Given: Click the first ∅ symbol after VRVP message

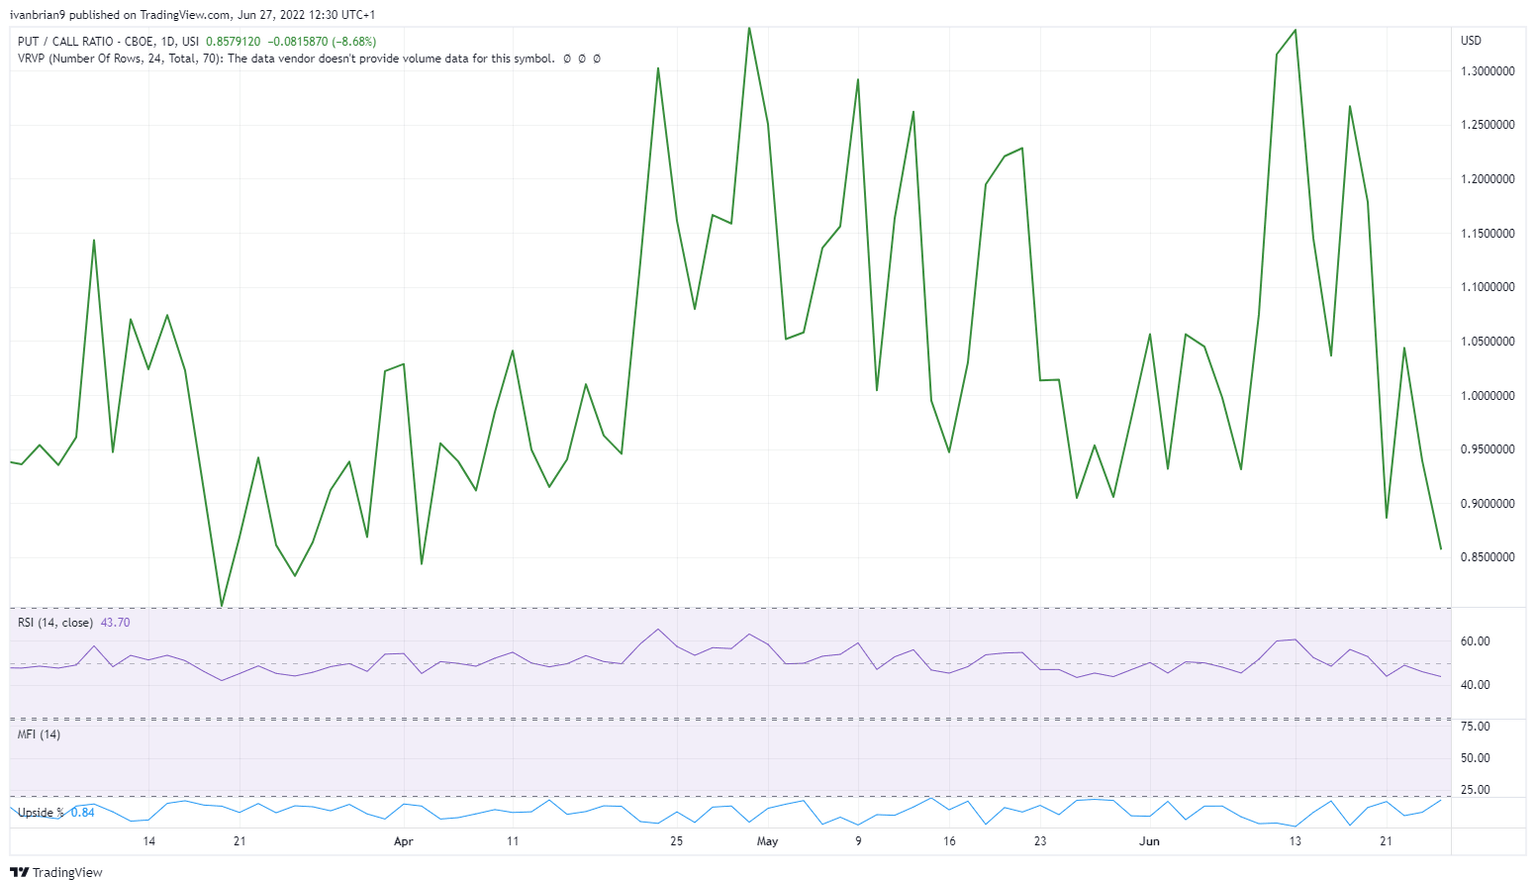Looking at the screenshot, I should point(567,59).
